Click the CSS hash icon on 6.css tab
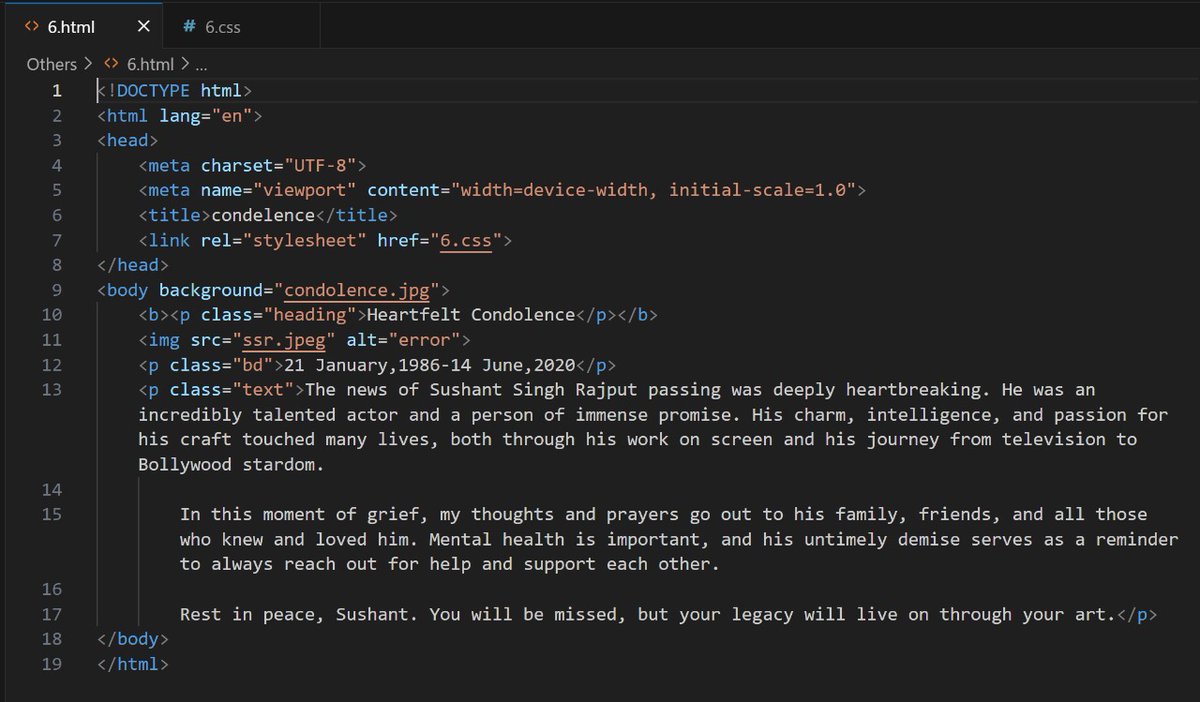 coord(188,26)
